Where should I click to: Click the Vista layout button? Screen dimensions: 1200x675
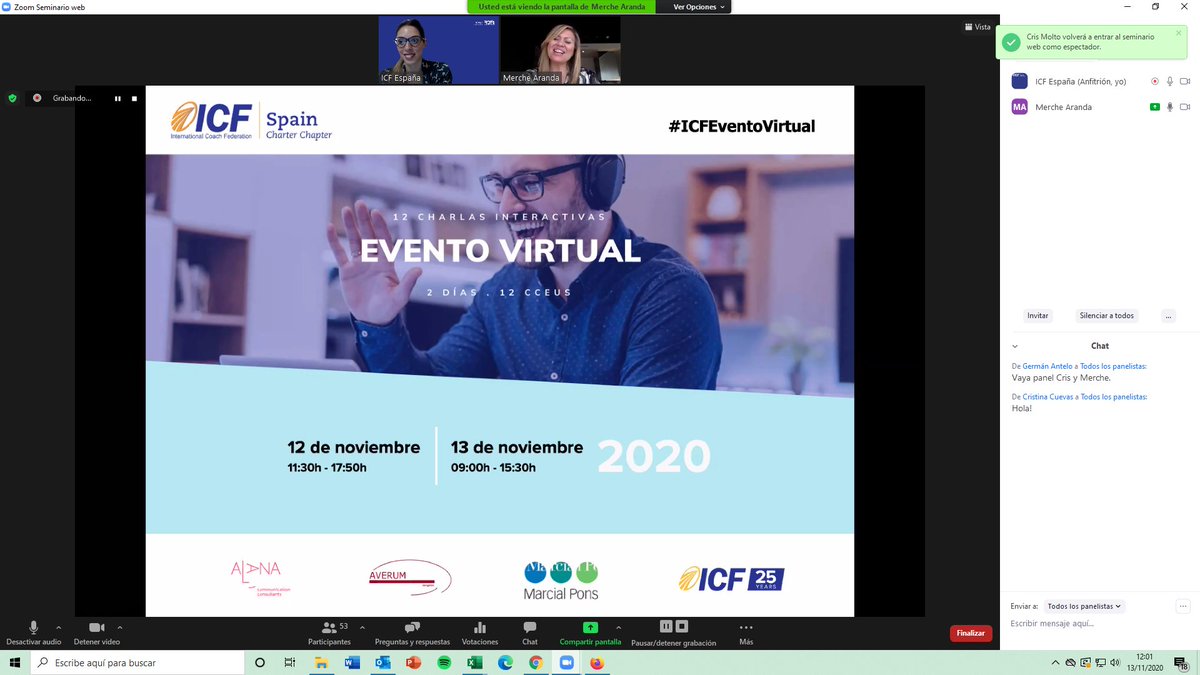(x=977, y=27)
